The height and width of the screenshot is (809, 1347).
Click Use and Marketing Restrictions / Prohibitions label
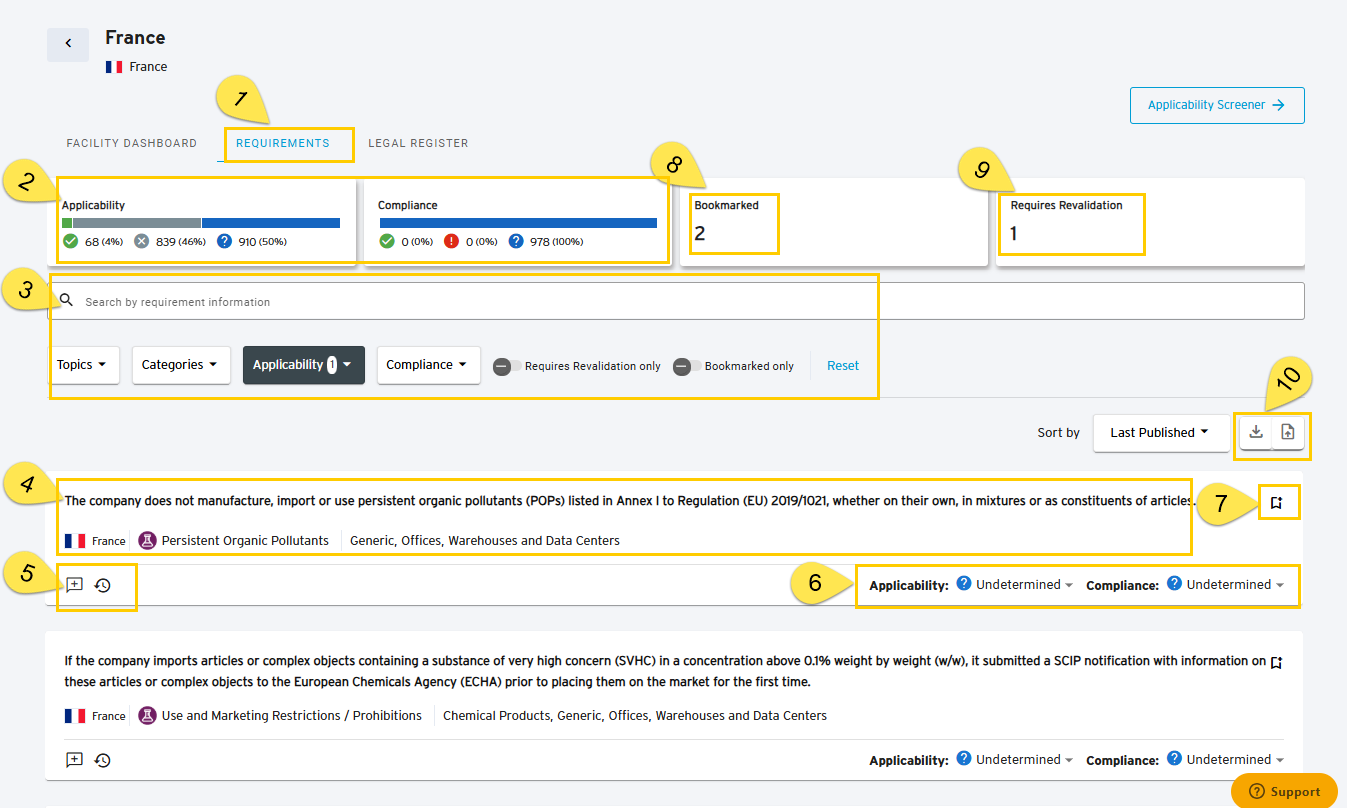tap(292, 716)
